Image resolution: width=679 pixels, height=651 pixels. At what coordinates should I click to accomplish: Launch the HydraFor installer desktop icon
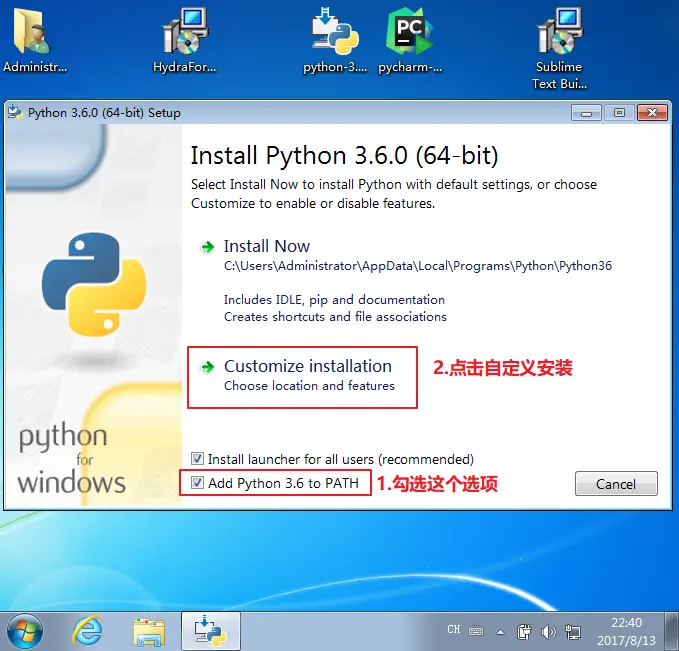pyautogui.click(x=184, y=41)
